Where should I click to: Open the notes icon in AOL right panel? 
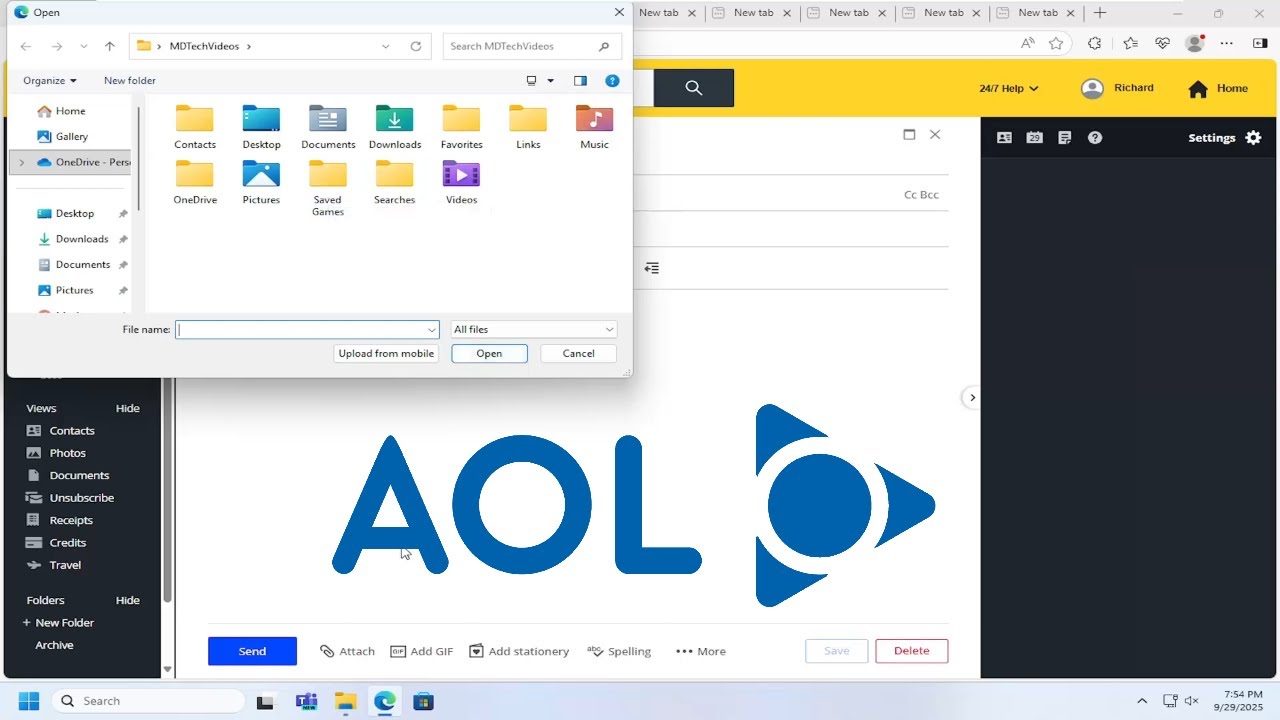point(1064,138)
